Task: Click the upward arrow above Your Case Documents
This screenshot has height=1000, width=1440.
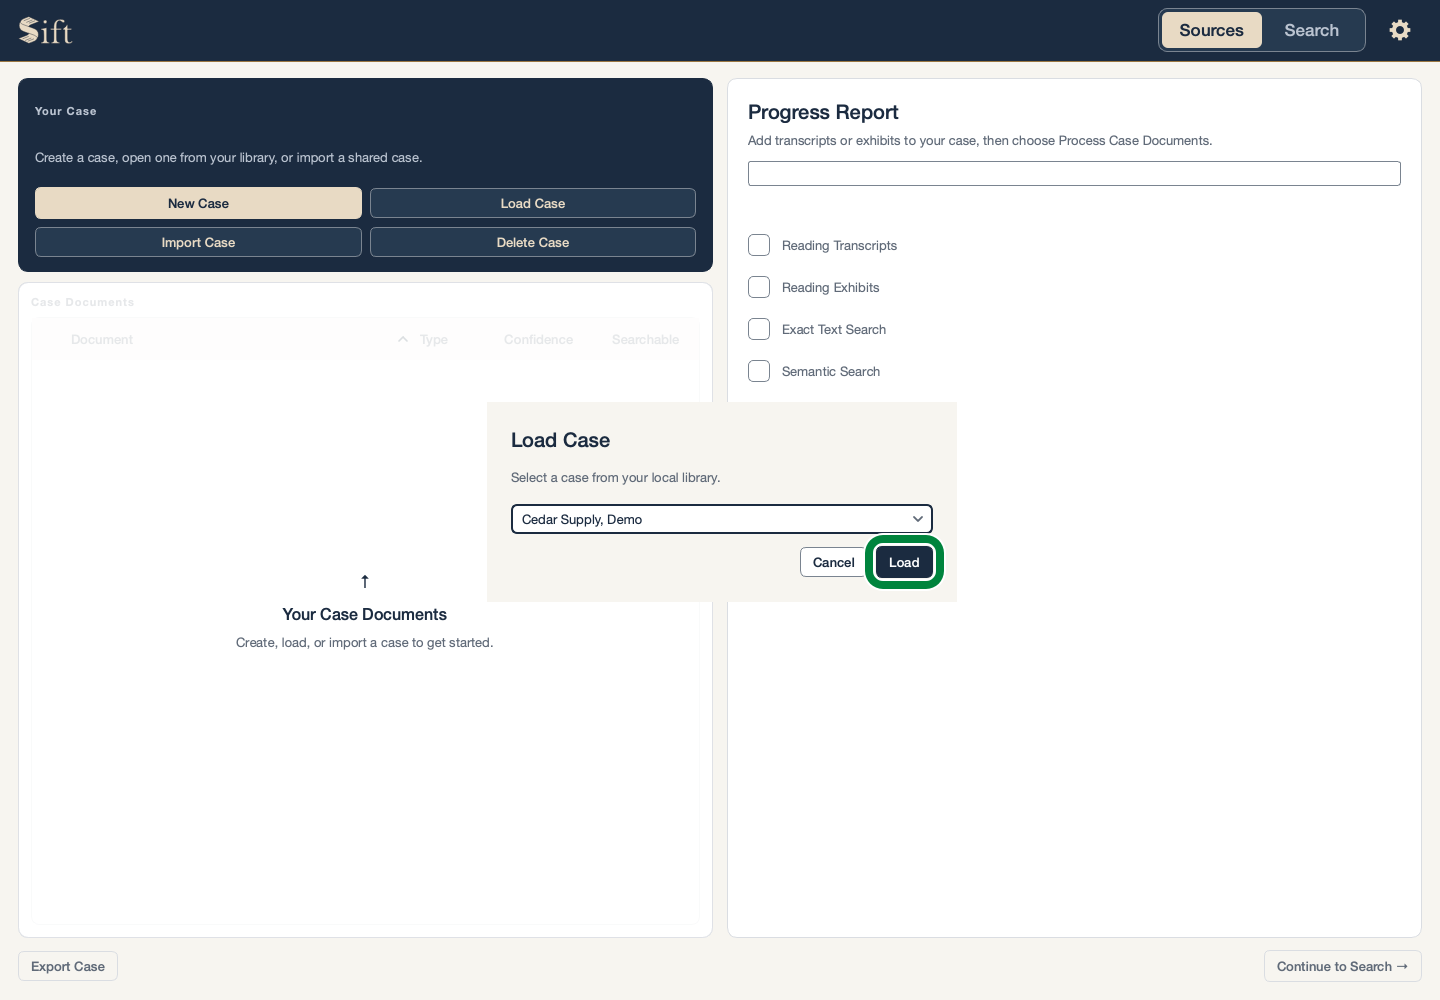Action: (x=365, y=581)
